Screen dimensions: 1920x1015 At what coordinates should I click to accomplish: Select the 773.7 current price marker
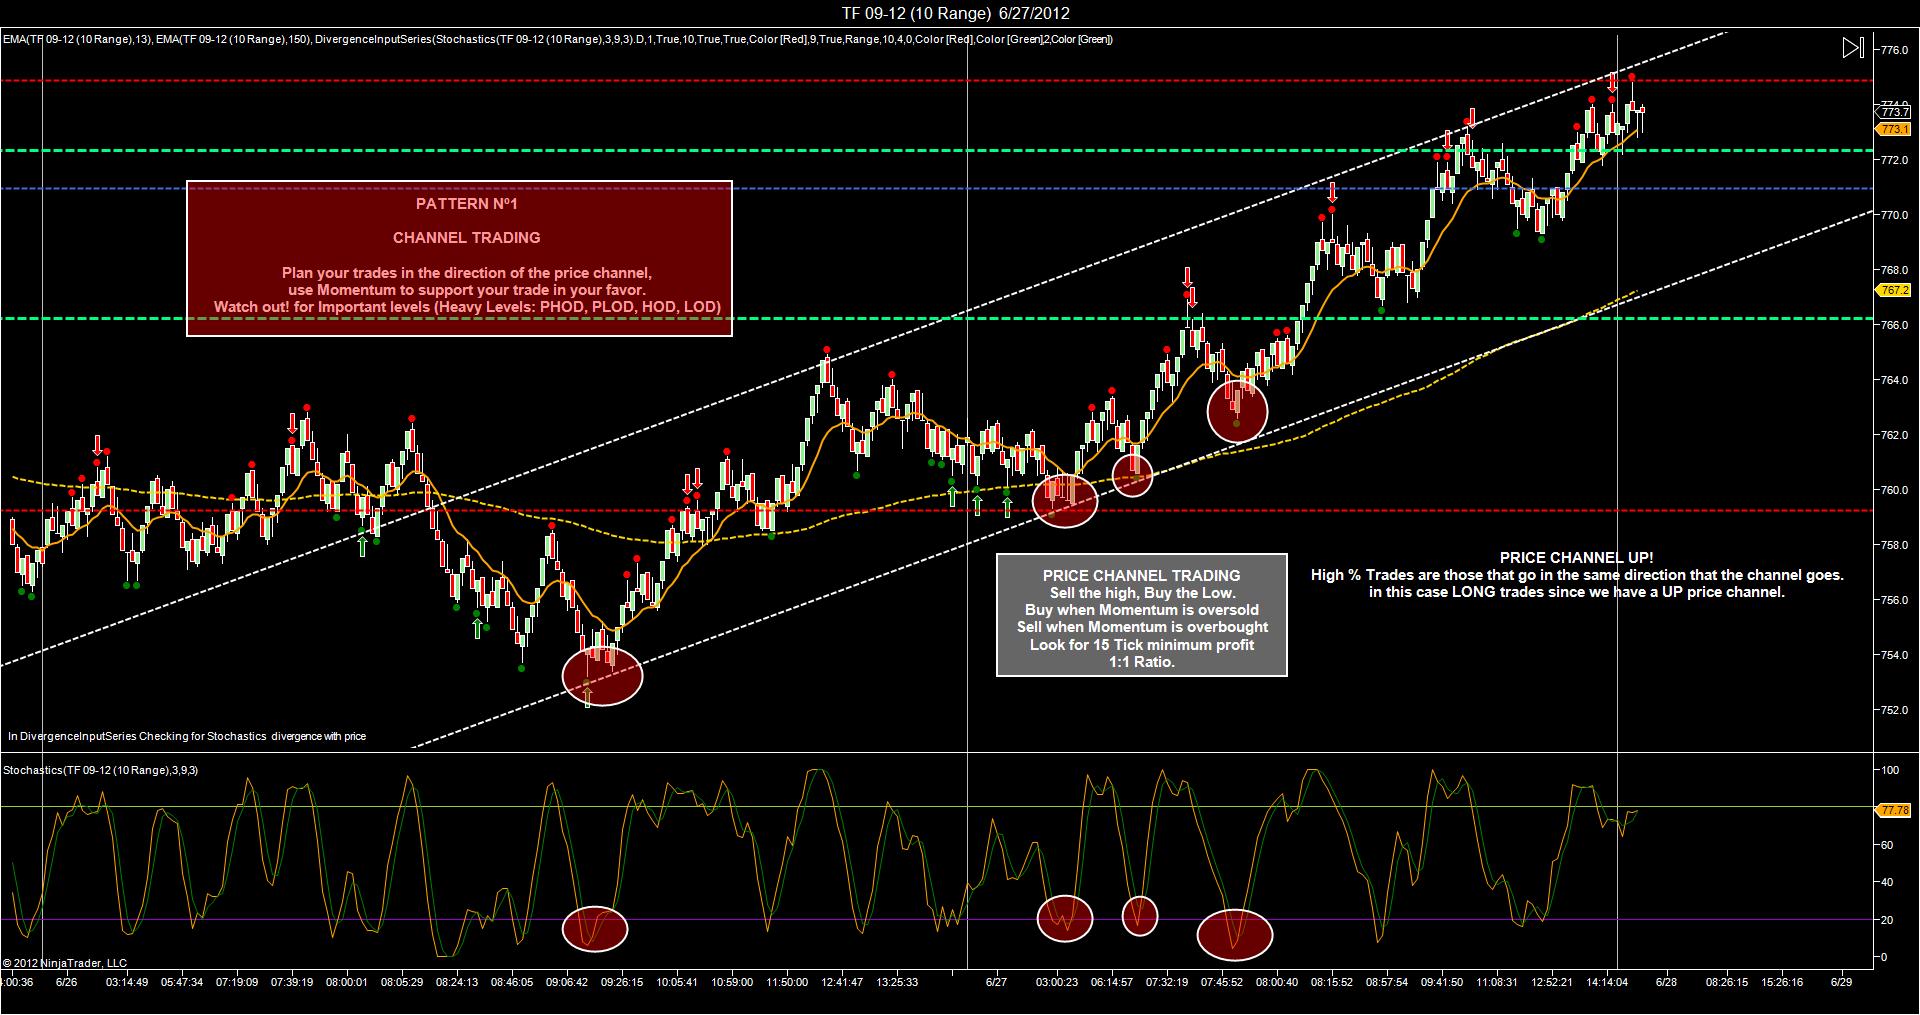1894,113
